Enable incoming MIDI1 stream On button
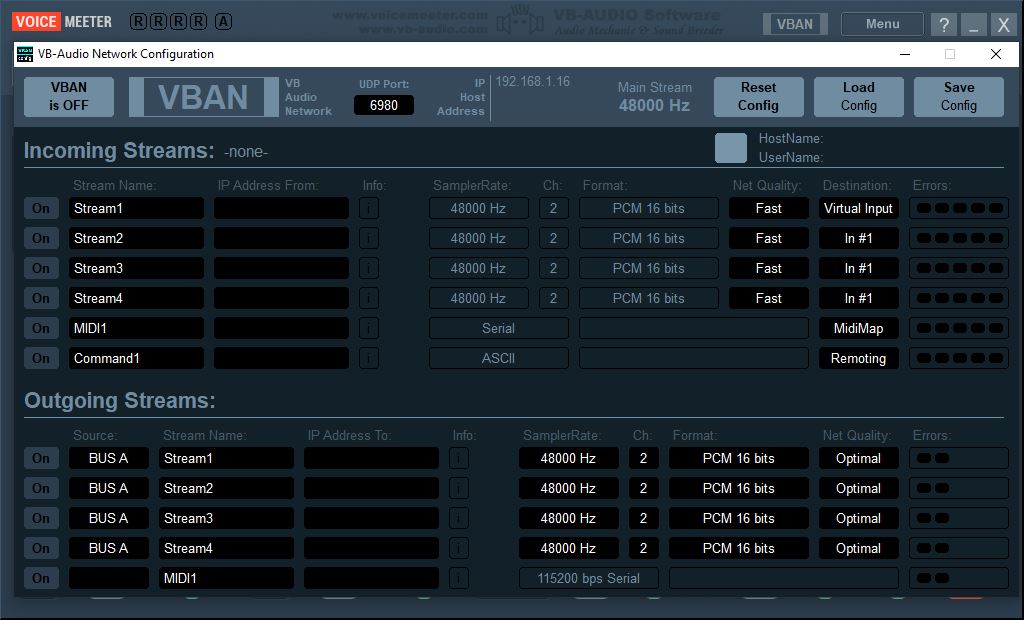Screen dimensions: 1024x620 pyautogui.click(x=41, y=329)
